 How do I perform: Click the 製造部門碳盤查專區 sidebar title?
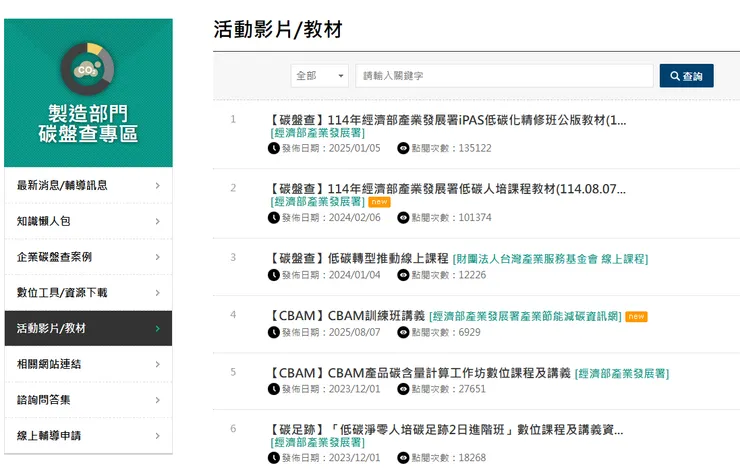click(x=88, y=124)
